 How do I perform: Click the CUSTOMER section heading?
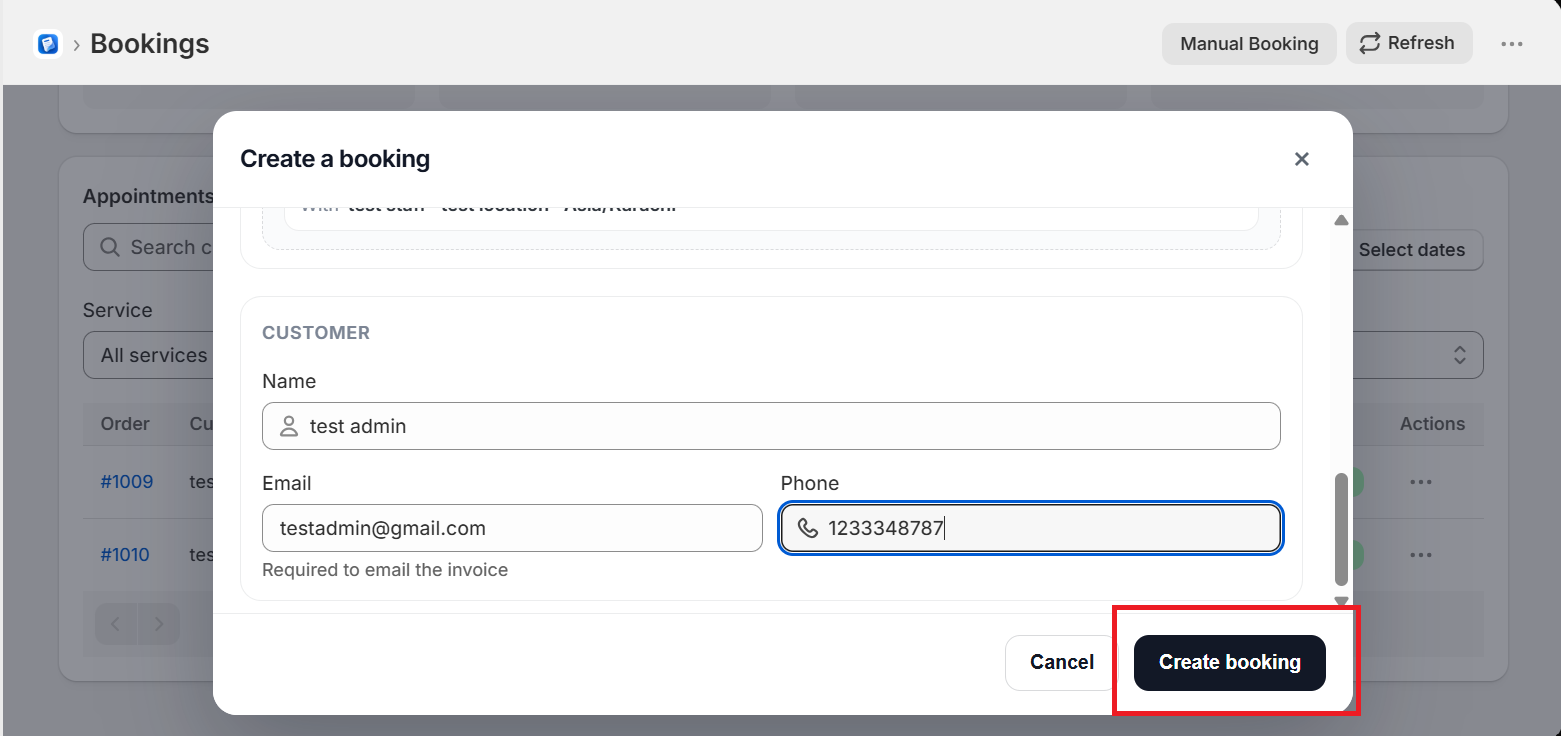316,333
